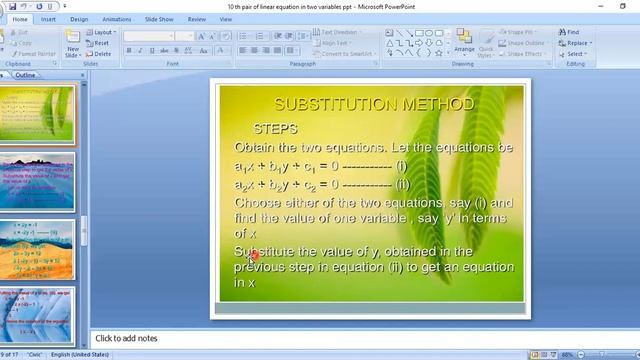Click the Bullets list icon
The width and height of the screenshot is (640, 360).
(244, 36)
